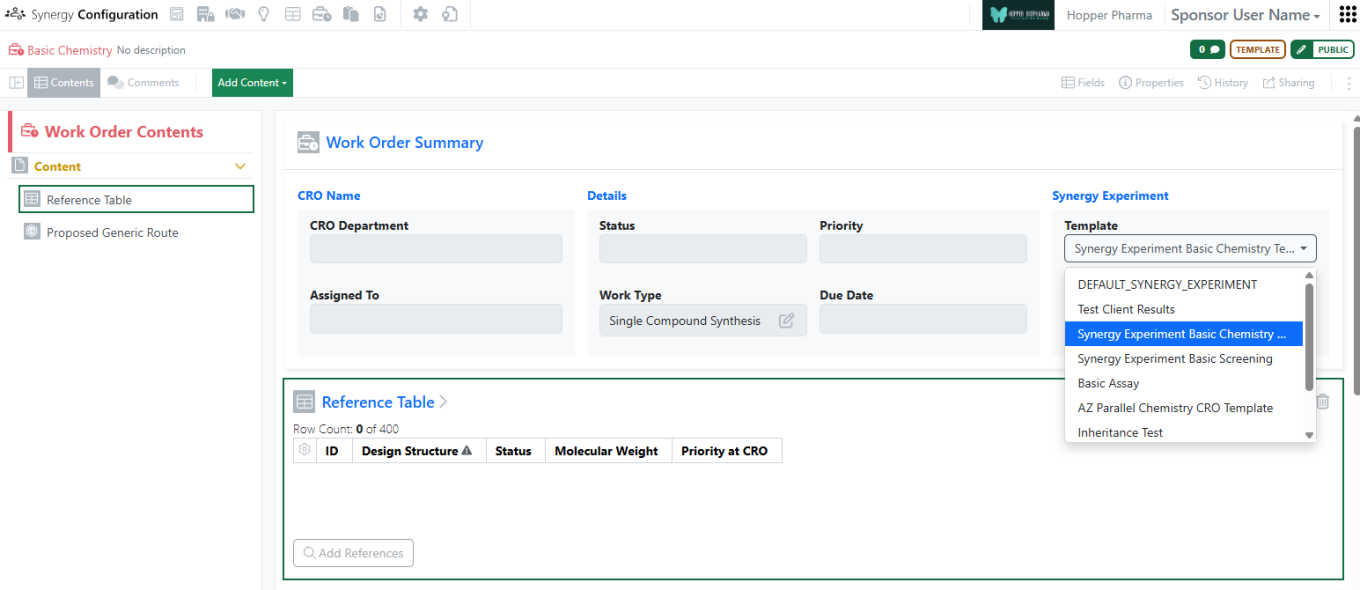Click the Proposed Generic Route item icon
The image size is (1360, 590).
point(32,232)
